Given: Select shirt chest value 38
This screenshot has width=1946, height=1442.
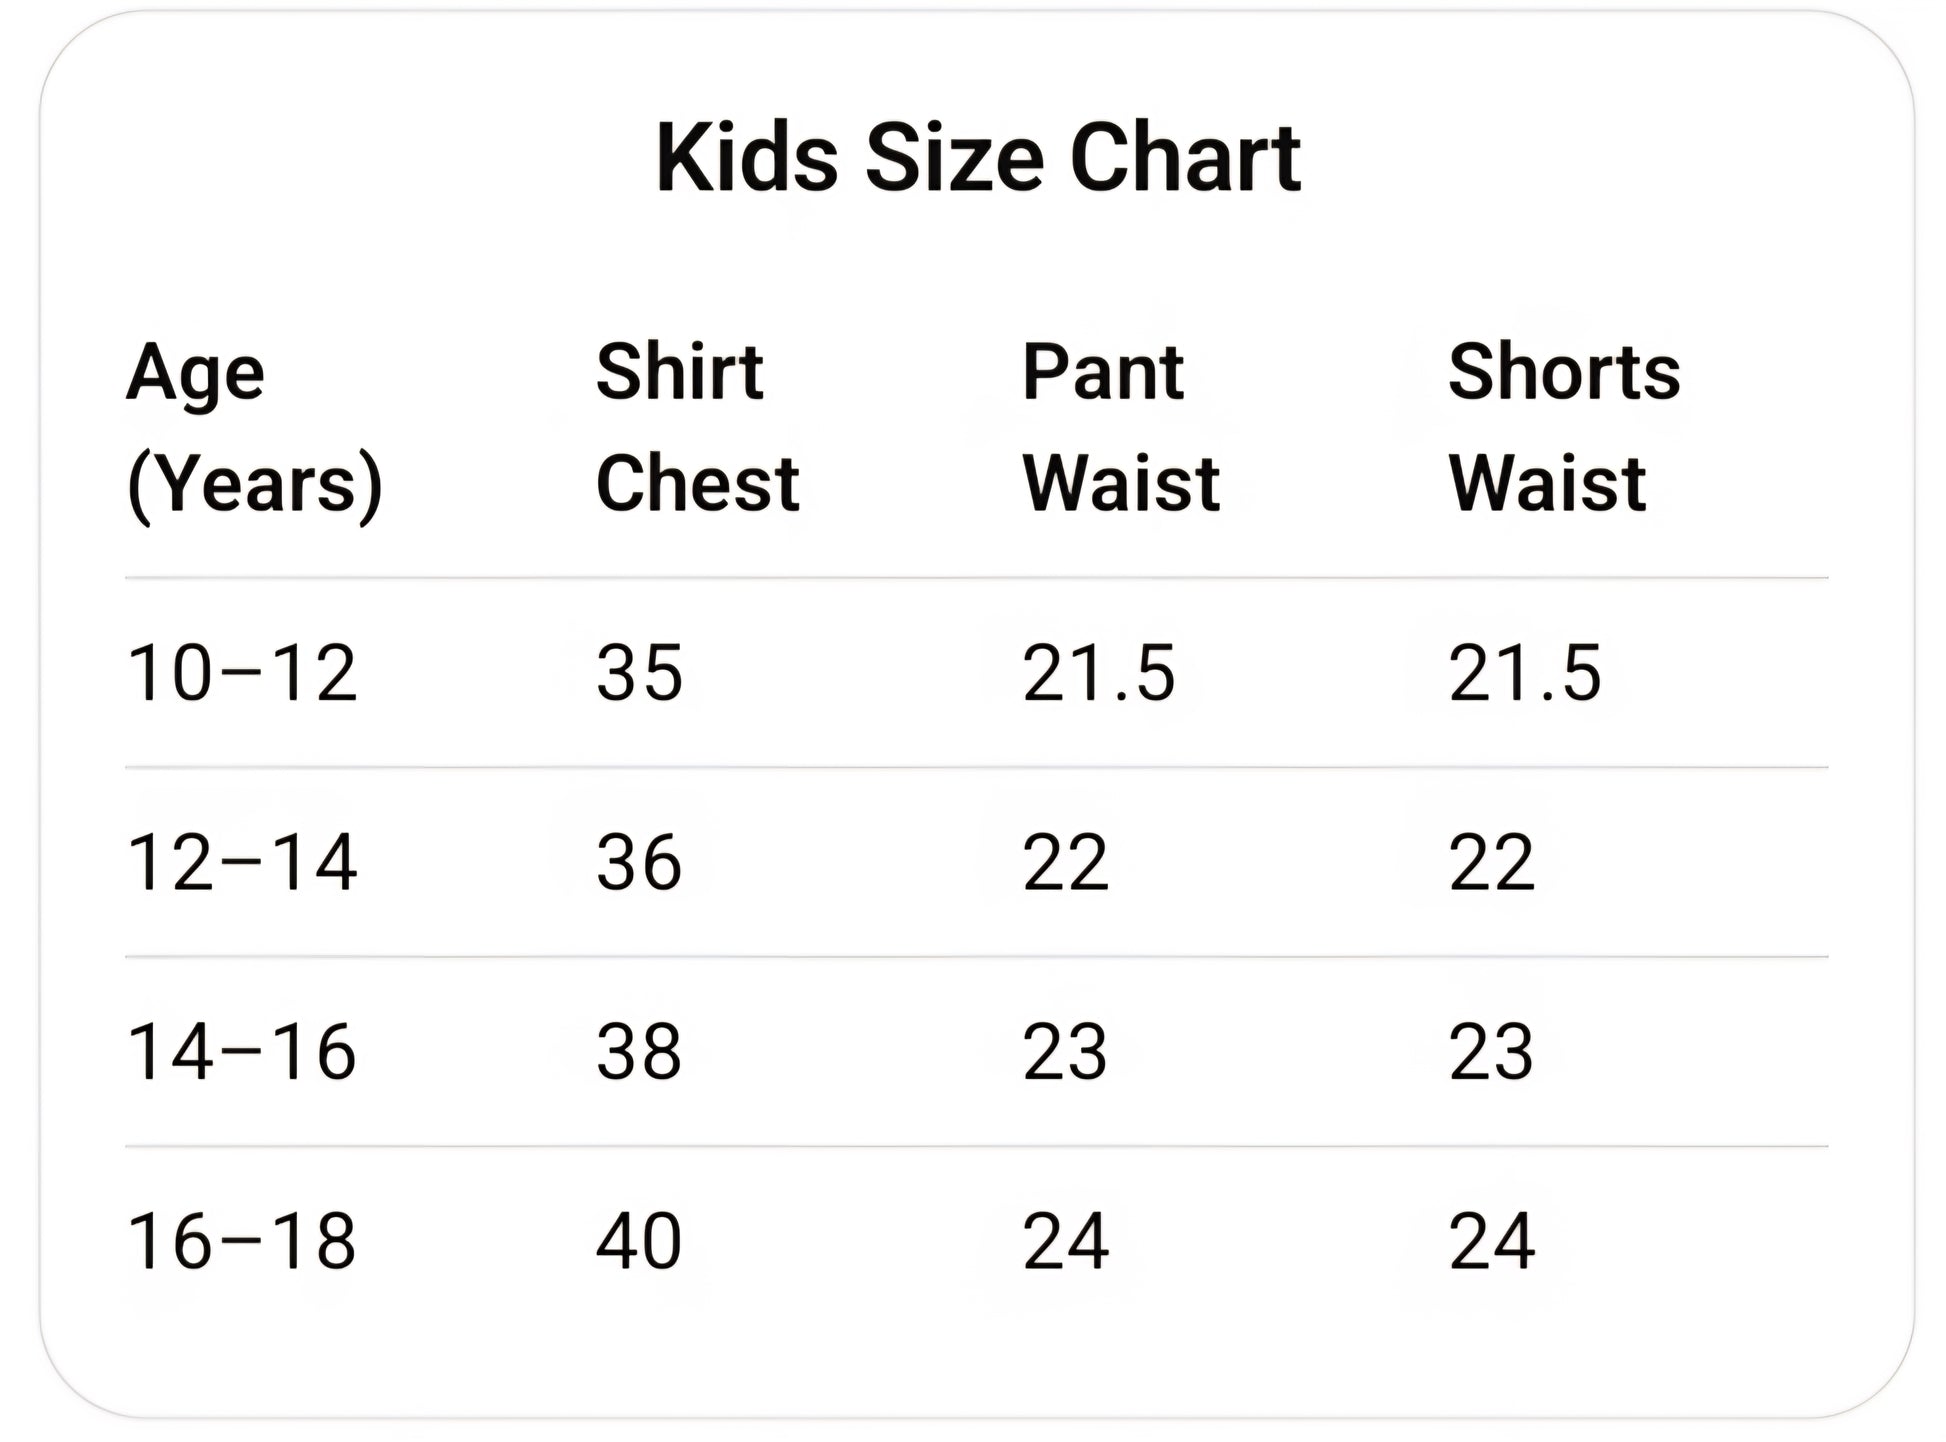Looking at the screenshot, I should pyautogui.click(x=639, y=1052).
